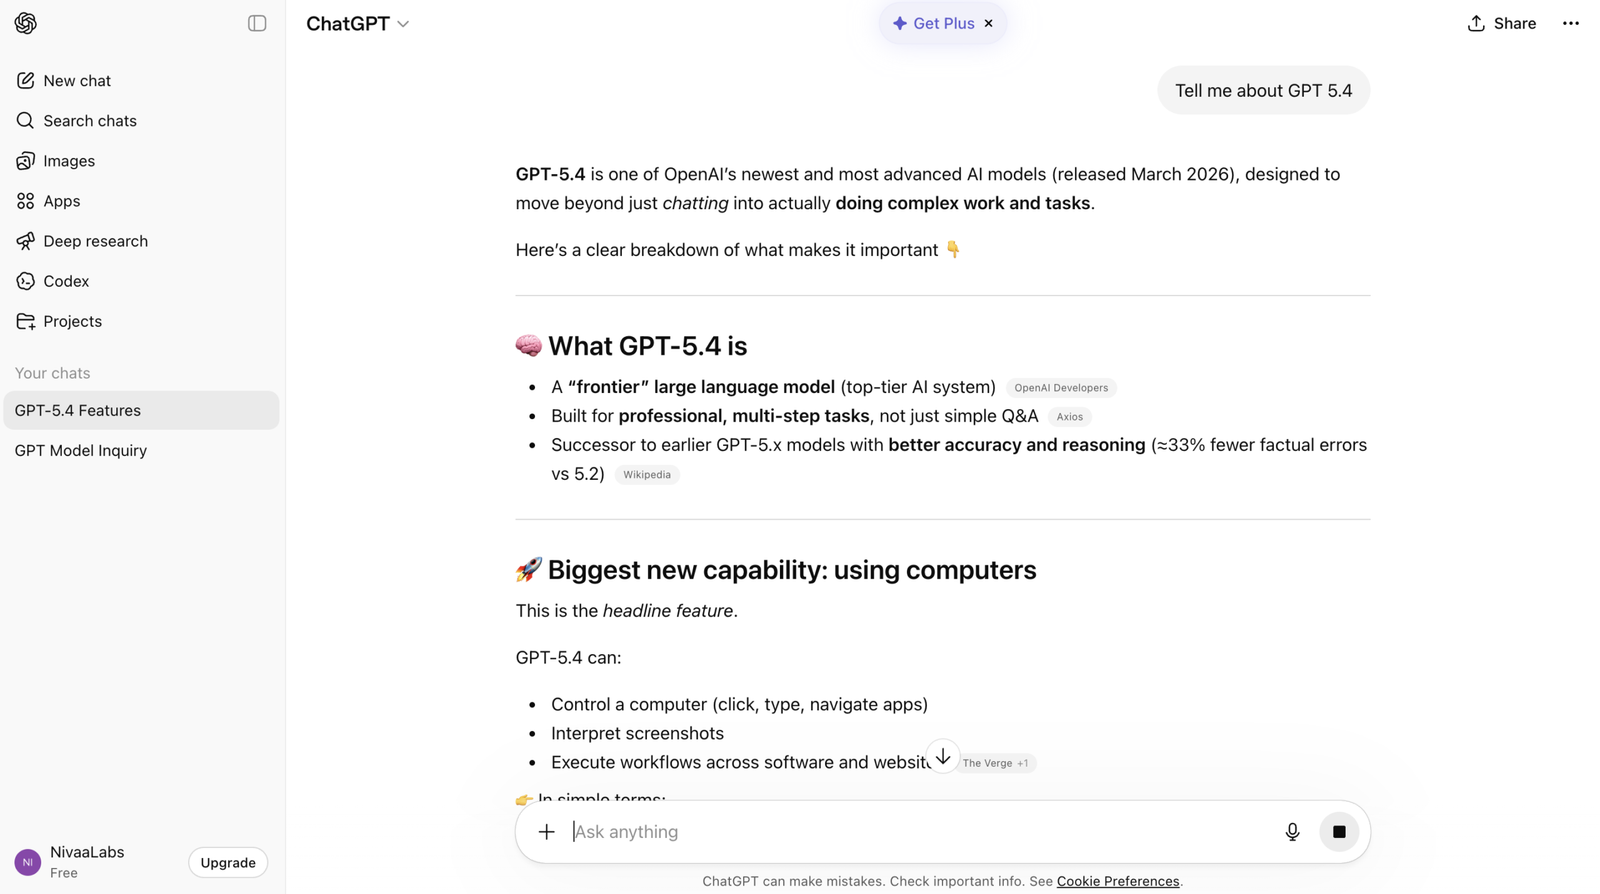
Task: View your Projects
Action: coord(72,321)
